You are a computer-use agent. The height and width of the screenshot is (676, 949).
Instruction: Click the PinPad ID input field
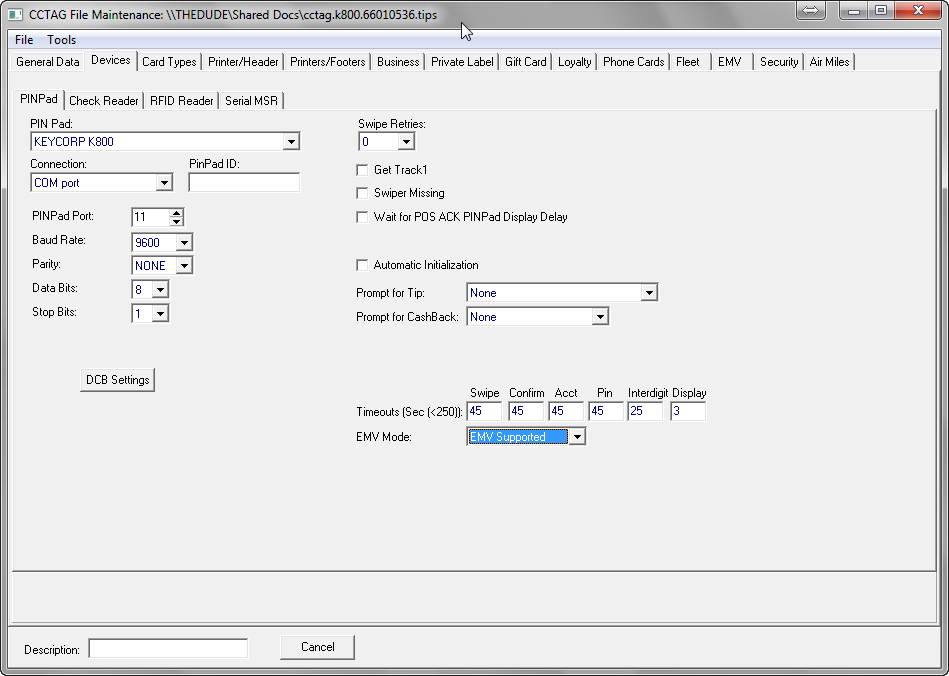244,183
